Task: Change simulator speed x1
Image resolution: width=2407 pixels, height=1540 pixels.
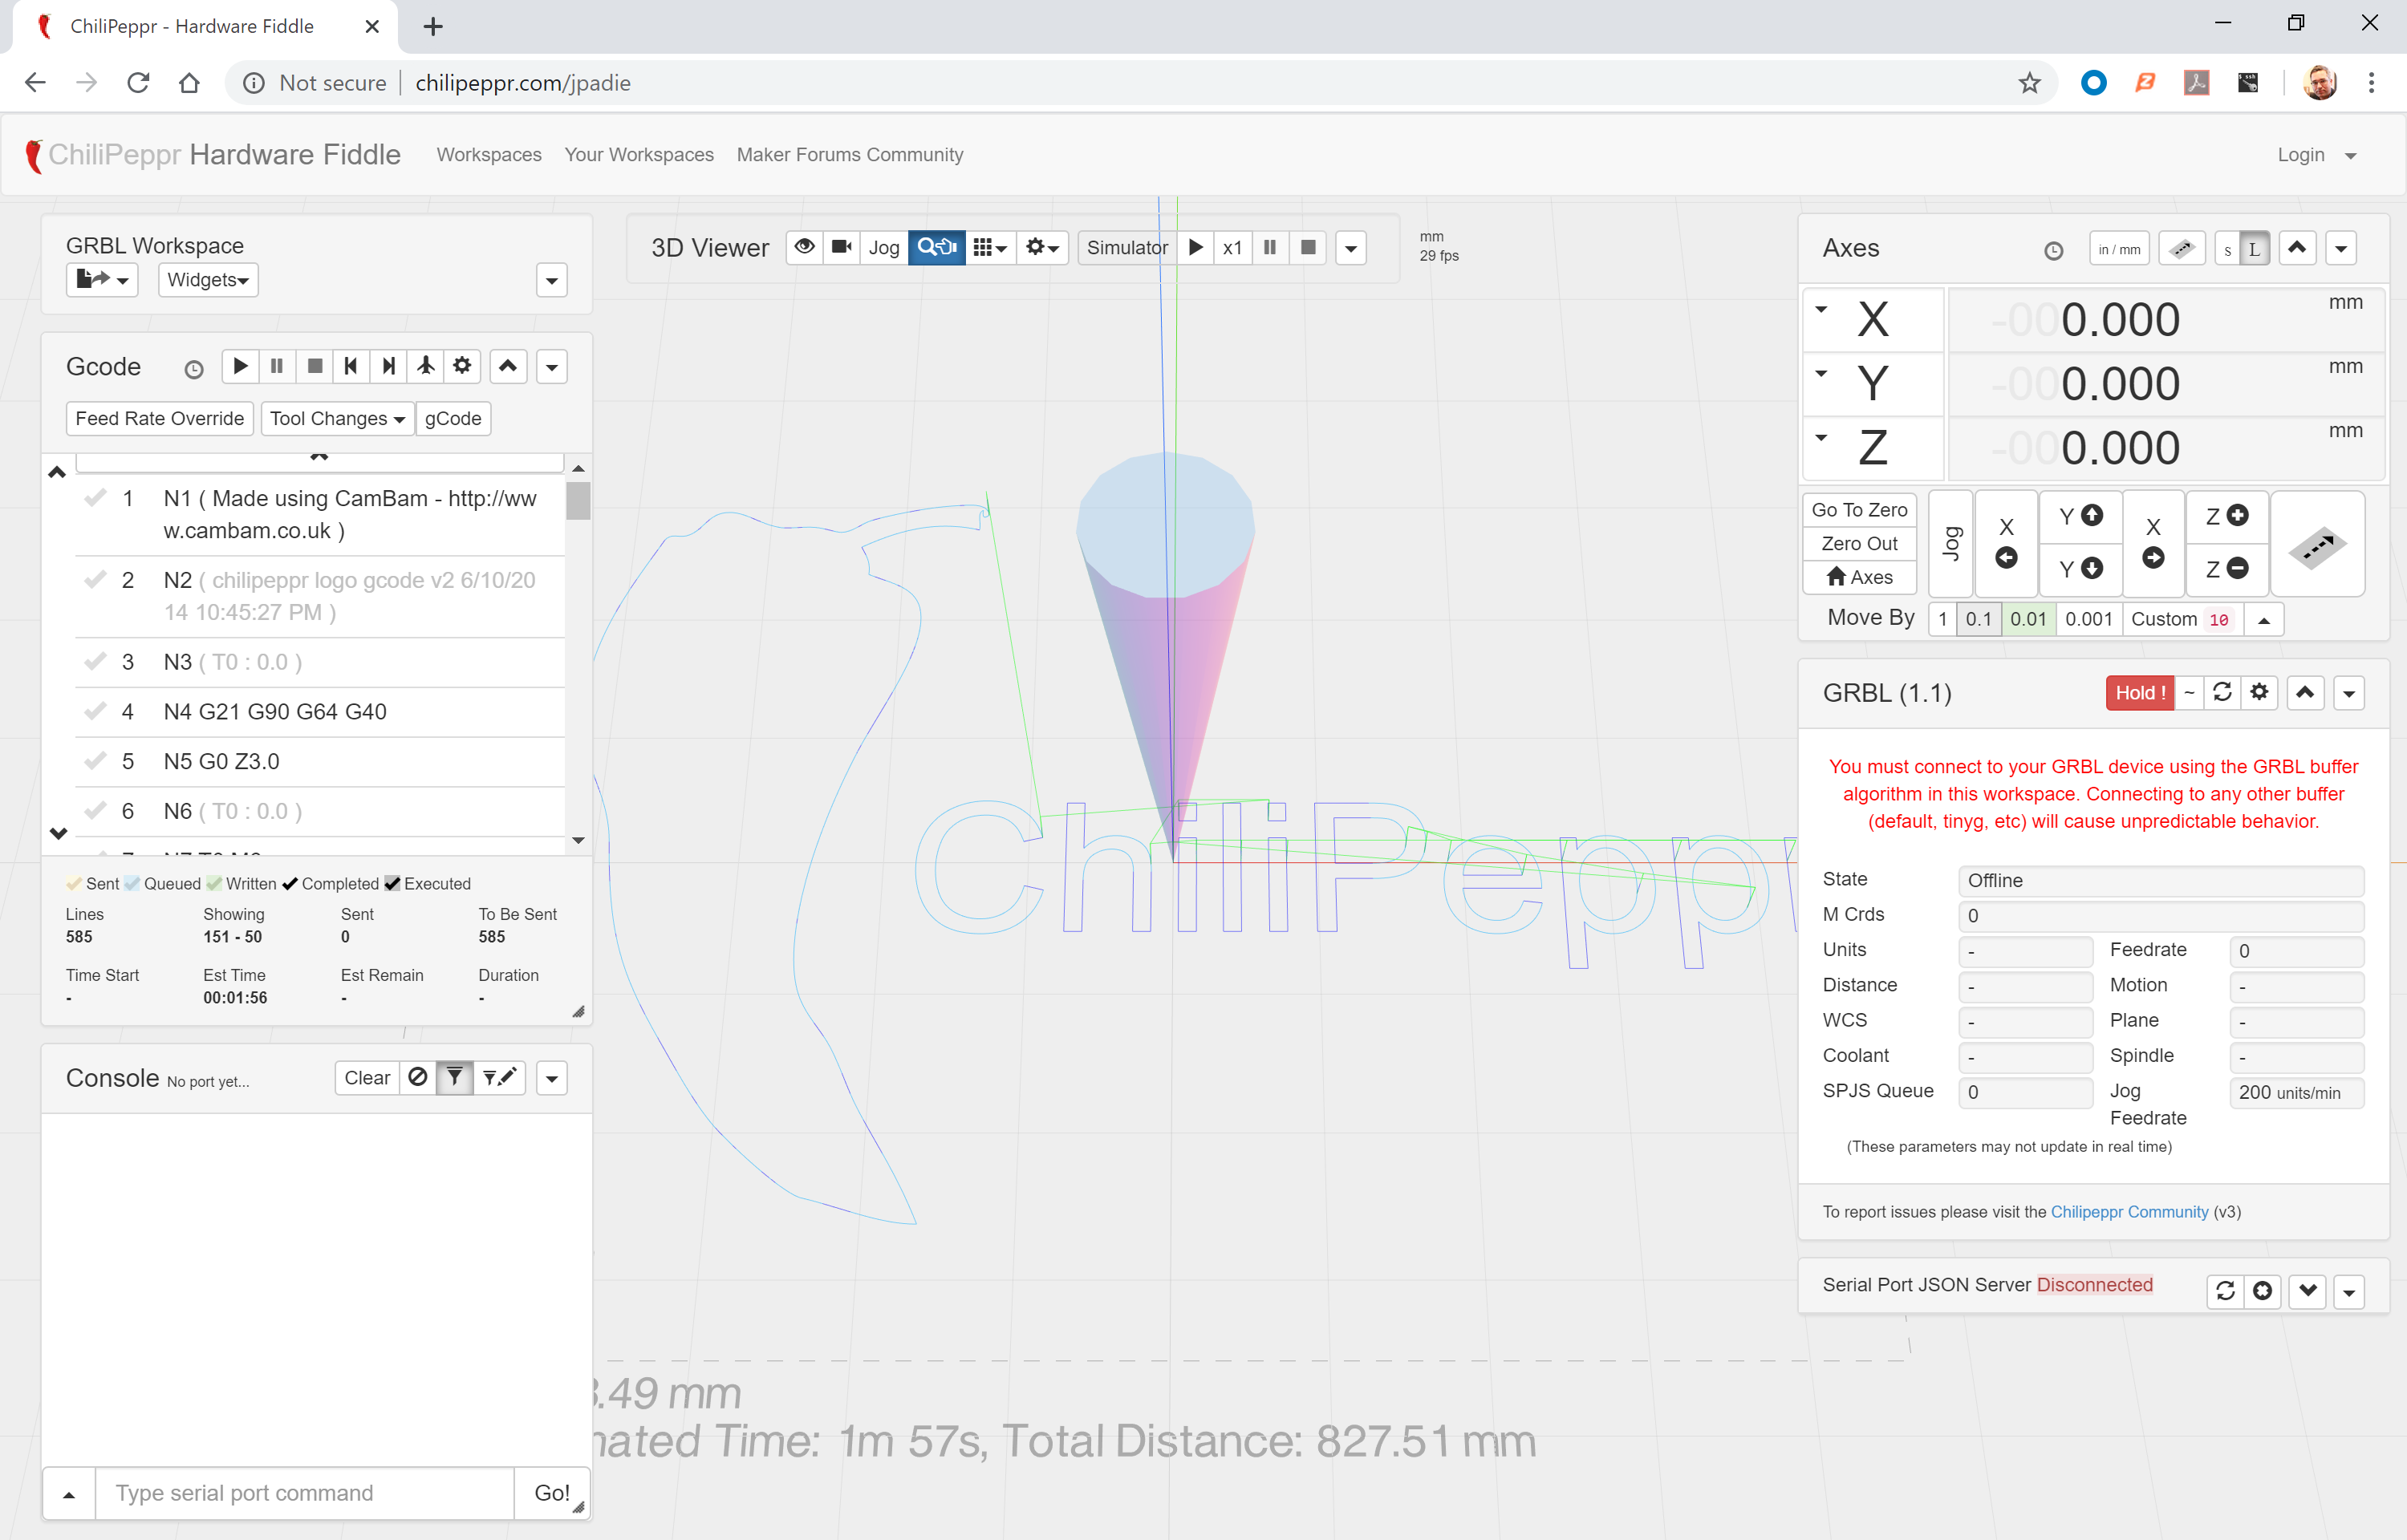Action: (1232, 247)
